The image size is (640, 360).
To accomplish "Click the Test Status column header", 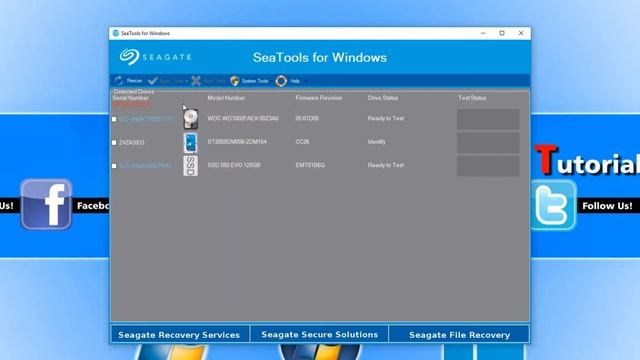I will tap(472, 98).
